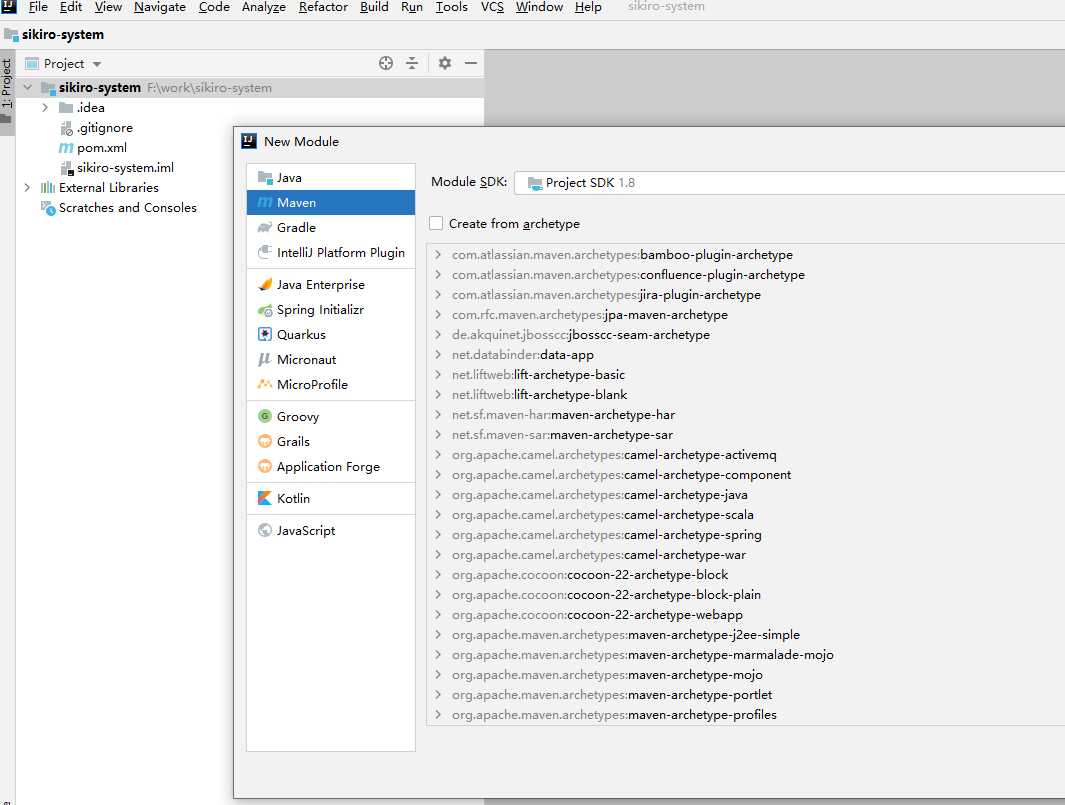This screenshot has width=1065, height=805.
Task: Open Project panel settings gear
Action: tap(444, 63)
